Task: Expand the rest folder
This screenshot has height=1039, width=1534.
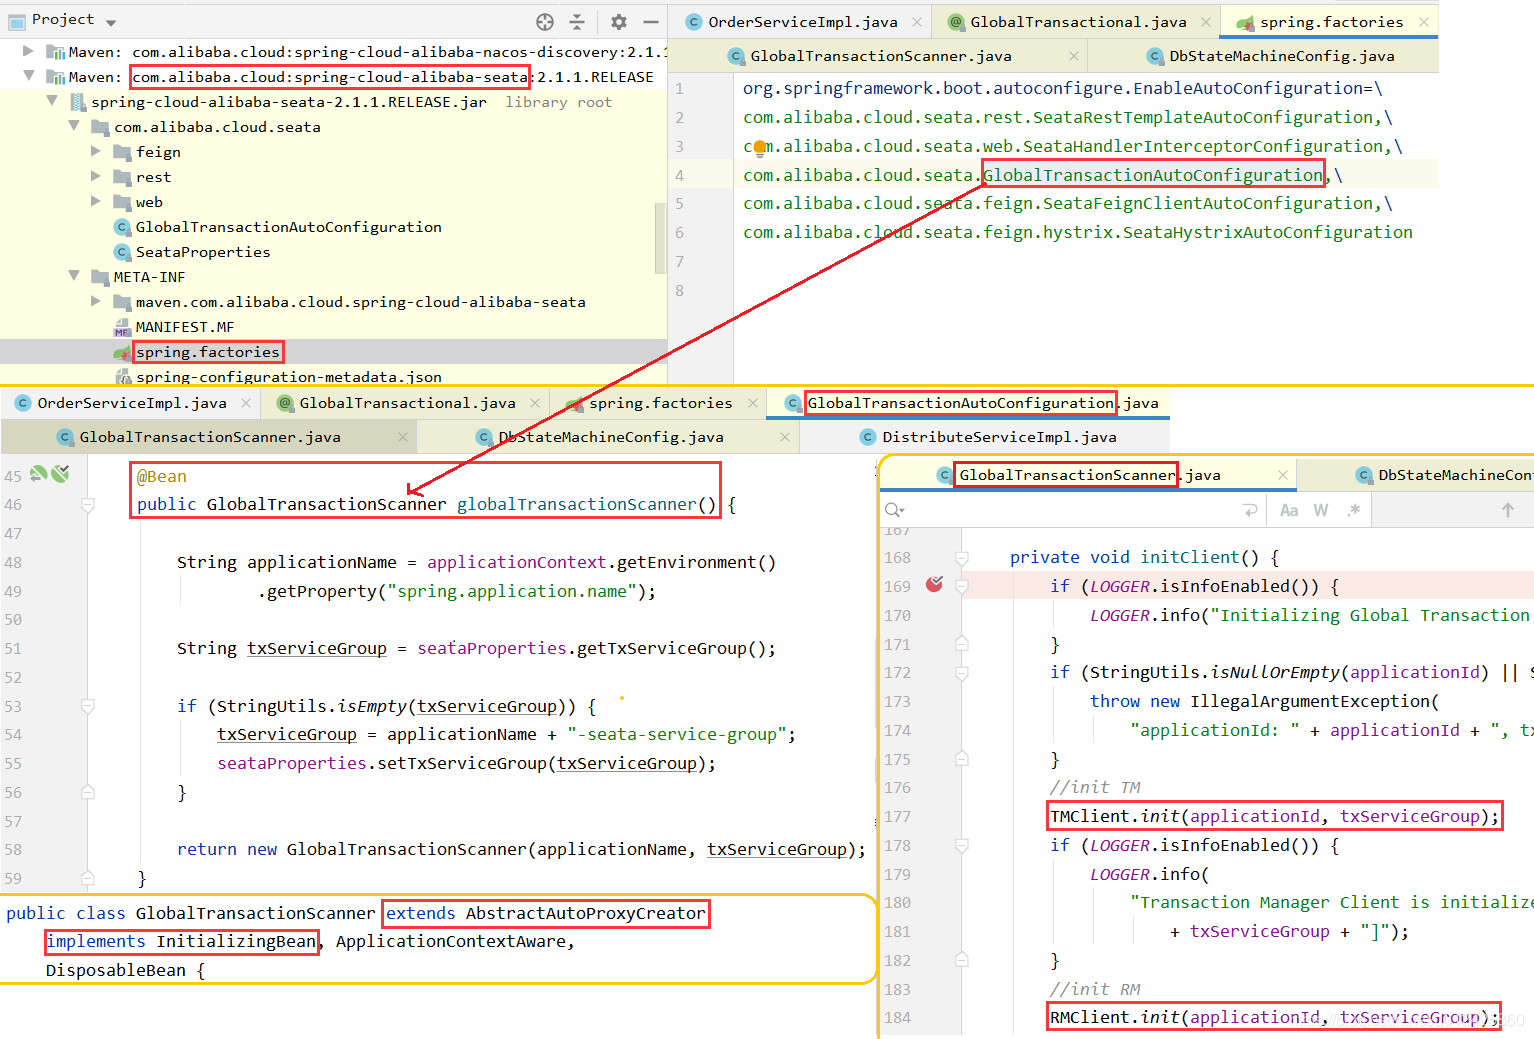Action: (96, 176)
